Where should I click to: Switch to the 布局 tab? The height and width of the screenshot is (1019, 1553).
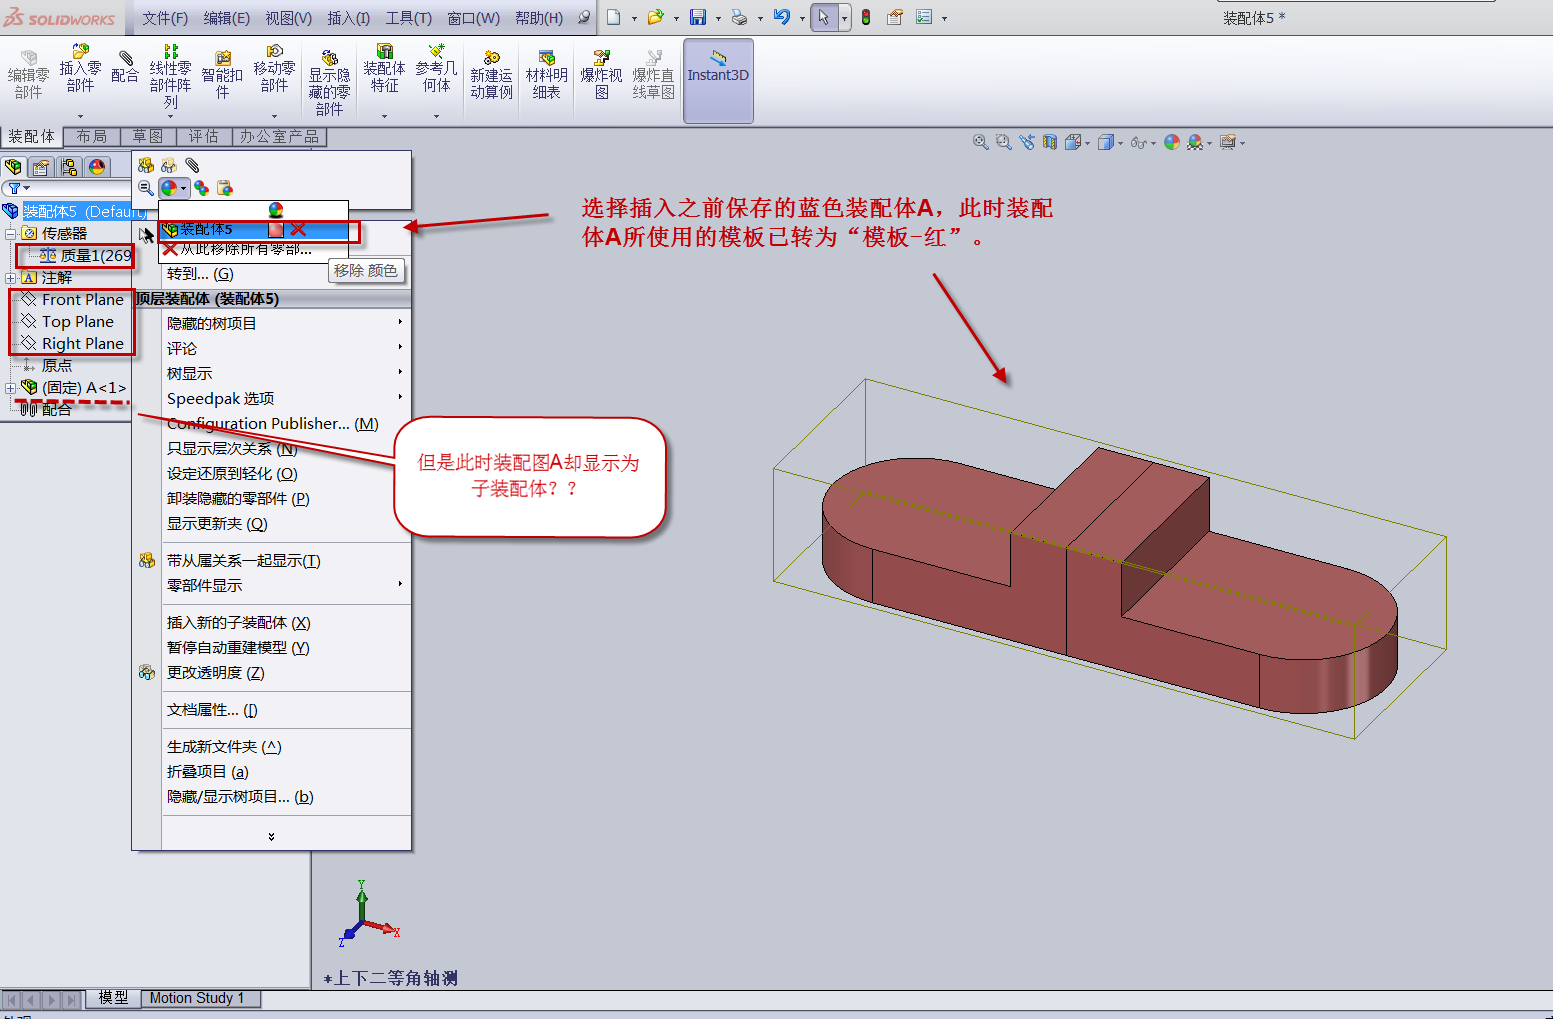[92, 137]
